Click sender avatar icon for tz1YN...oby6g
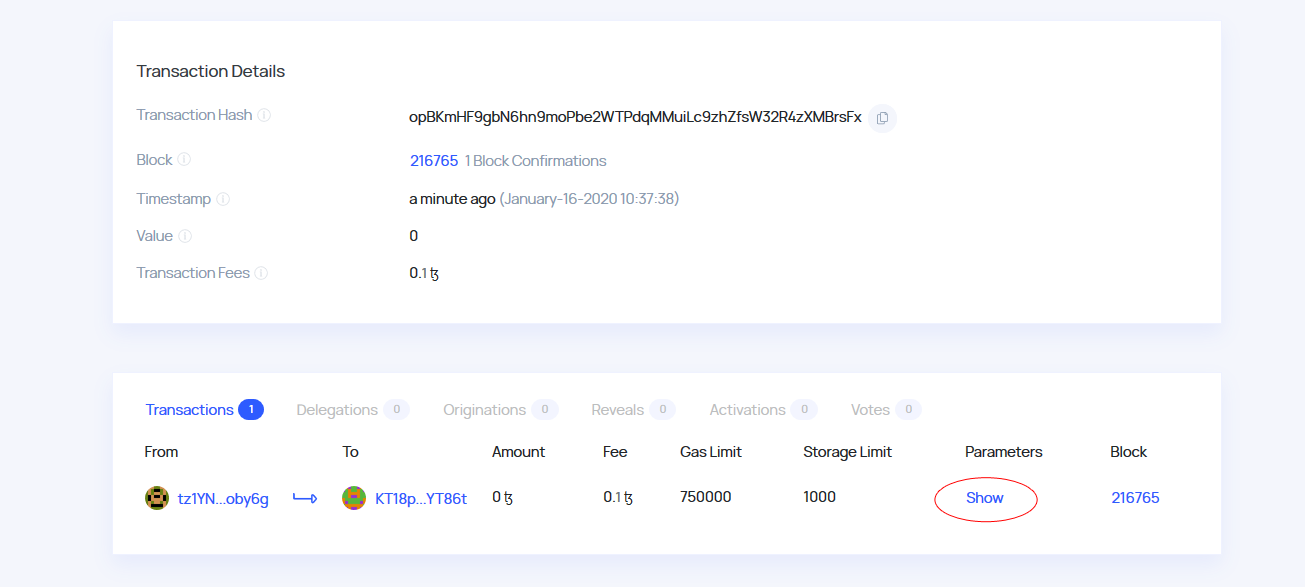The image size is (1305, 587). 156,498
